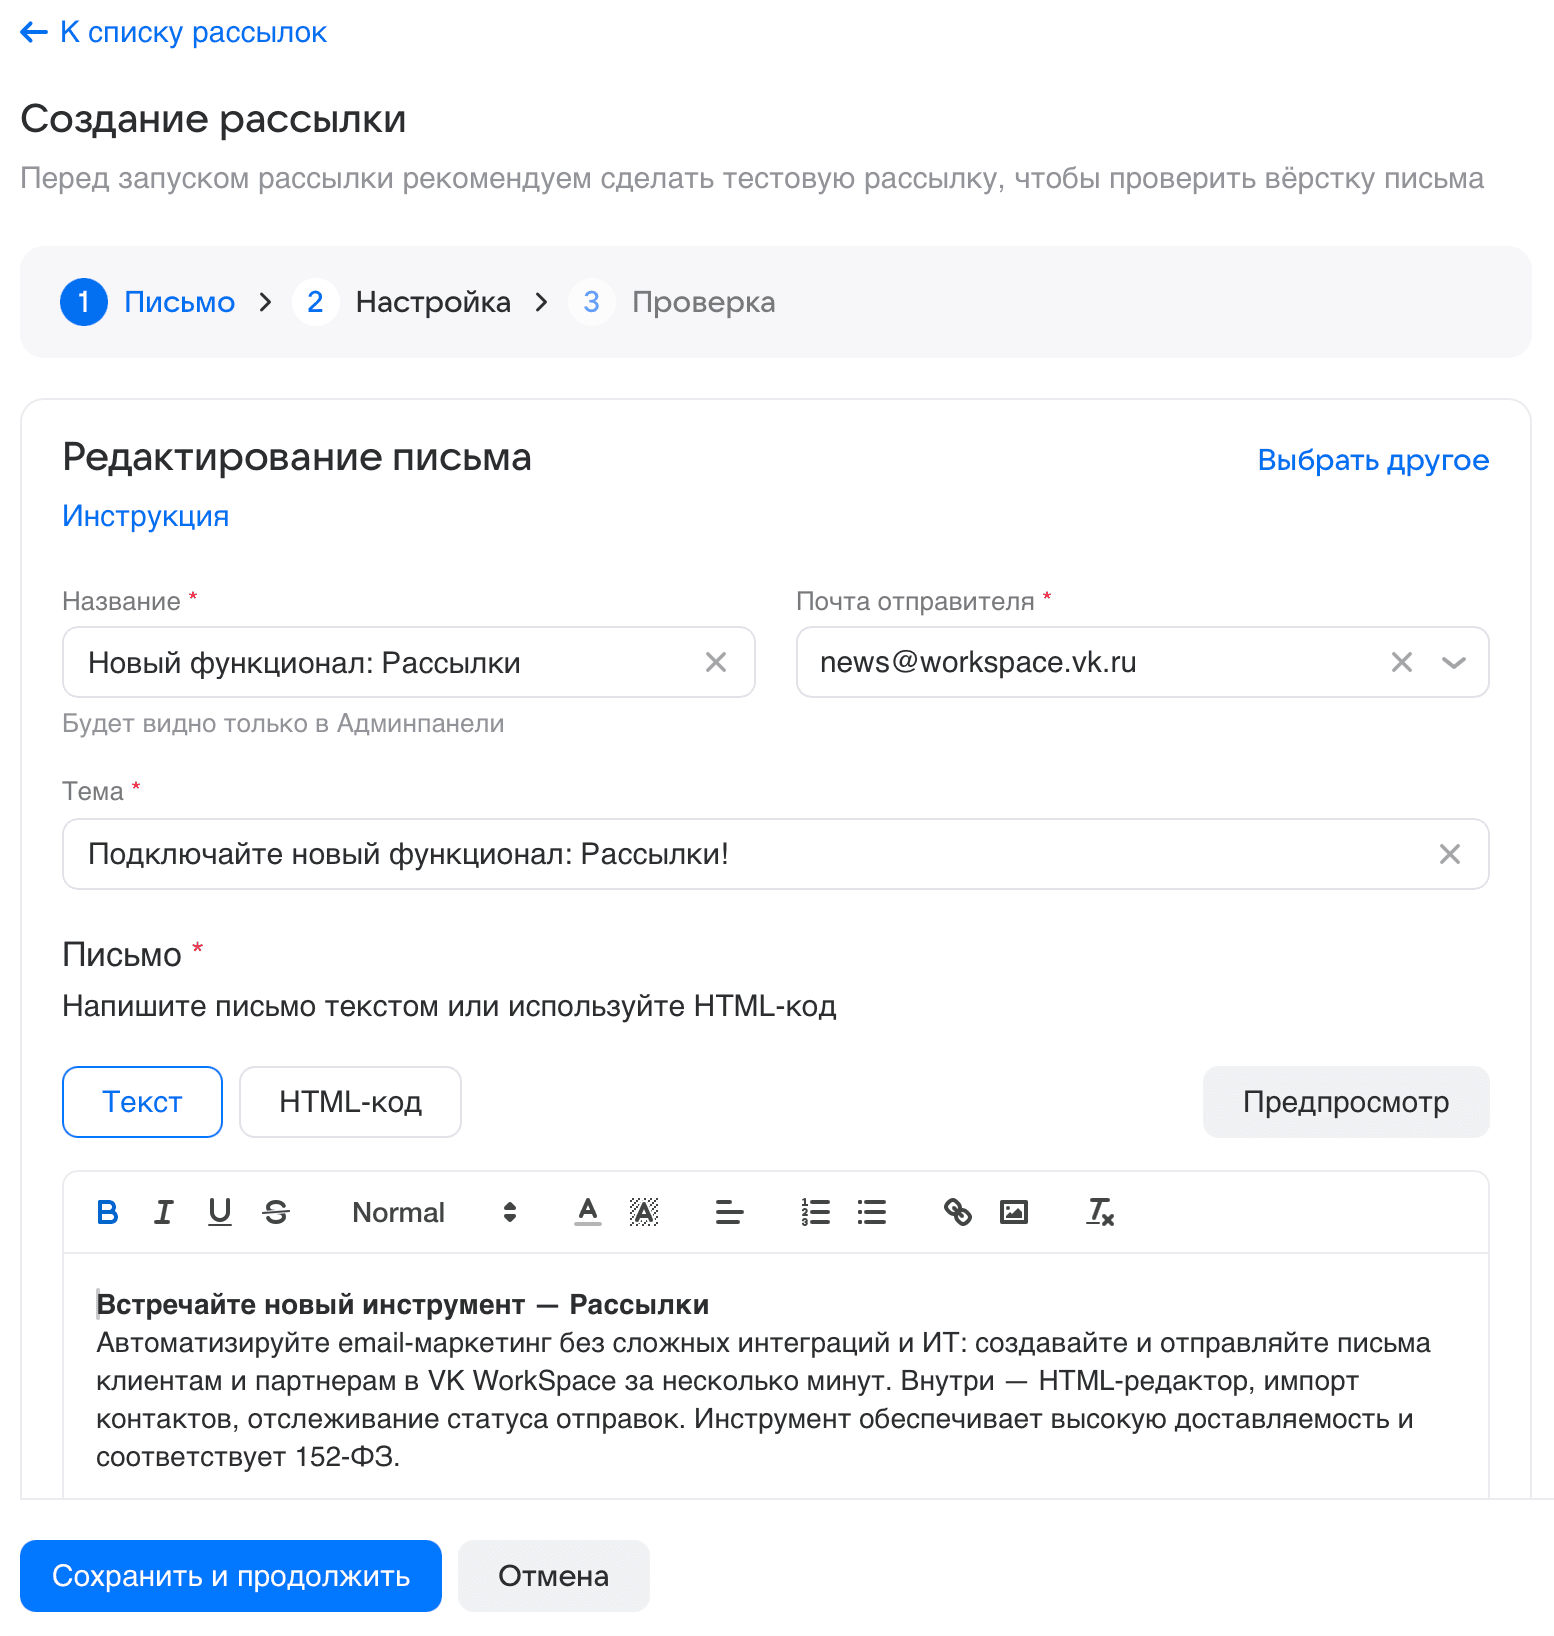1554x1636 pixels.
Task: Clear text formatting
Action: pos(1100,1212)
